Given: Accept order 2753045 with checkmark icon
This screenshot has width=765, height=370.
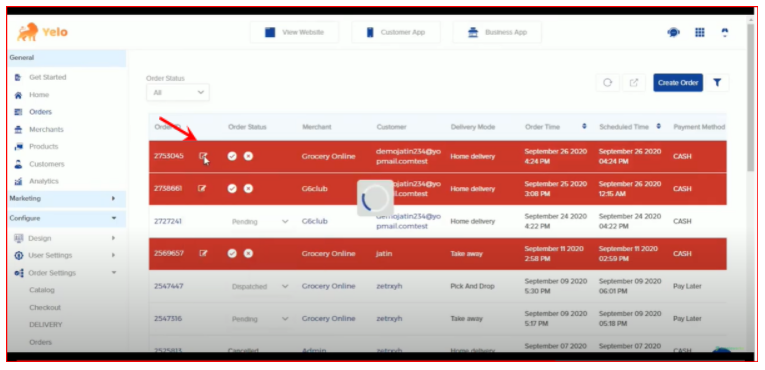Looking at the screenshot, I should coord(232,156).
